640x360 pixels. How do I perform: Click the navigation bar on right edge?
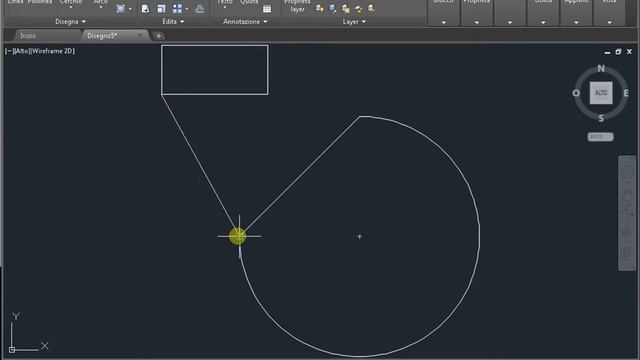tap(627, 213)
